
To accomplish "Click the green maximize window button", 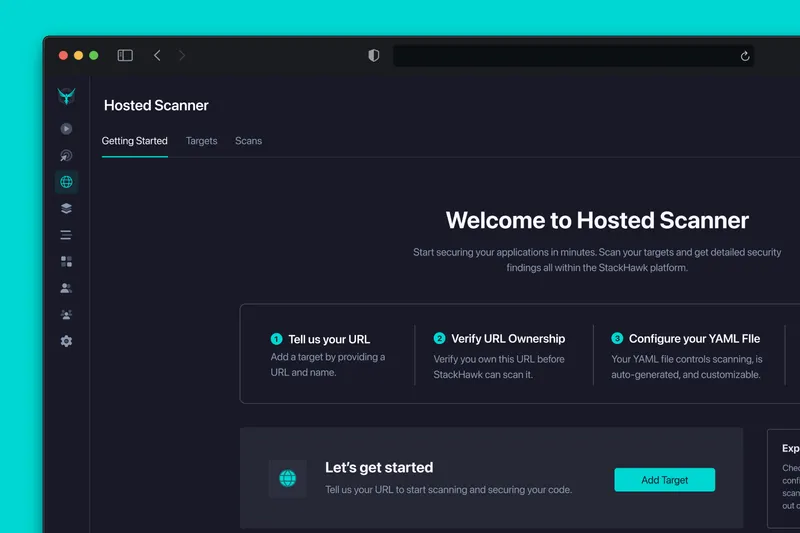I will (x=94, y=56).
